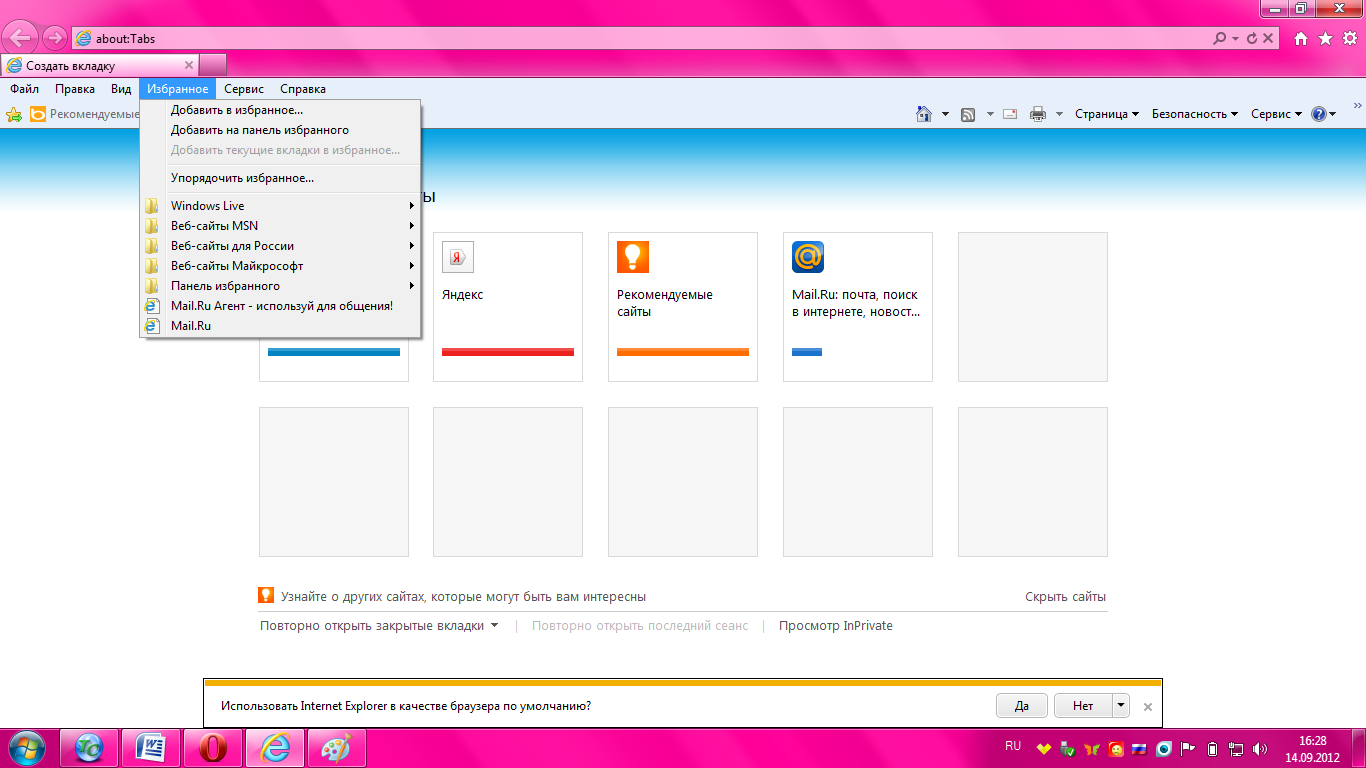1366x768 pixels.
Task: Refresh the page with the reload icon
Action: [x=1251, y=38]
